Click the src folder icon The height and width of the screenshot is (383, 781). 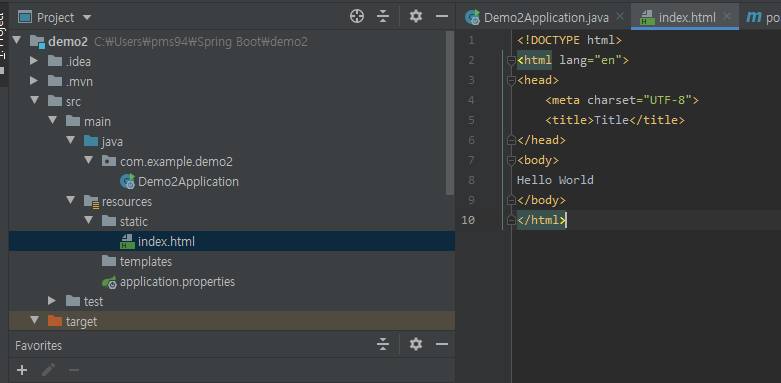pyautogui.click(x=55, y=101)
